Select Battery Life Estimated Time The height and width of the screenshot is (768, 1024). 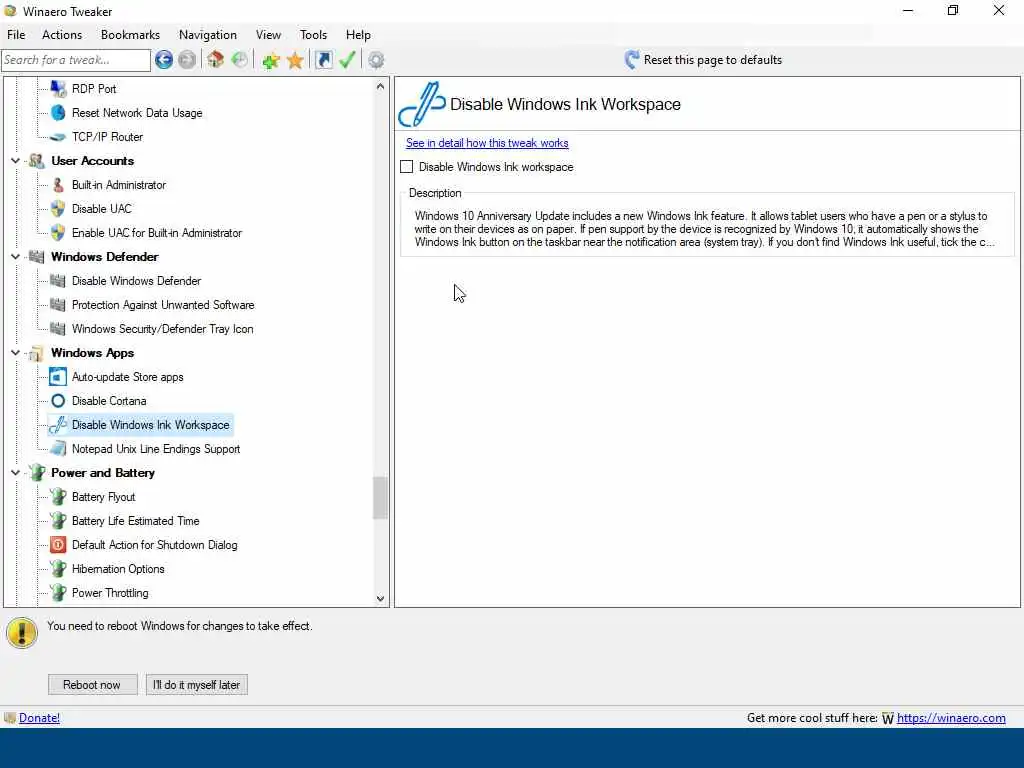click(135, 521)
